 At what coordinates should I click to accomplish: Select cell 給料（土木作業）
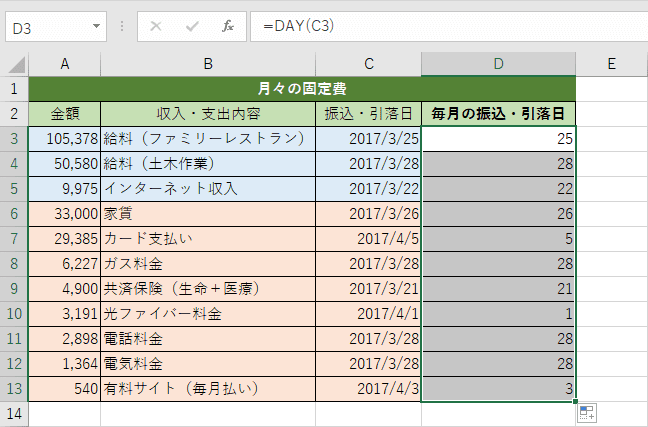(208, 164)
